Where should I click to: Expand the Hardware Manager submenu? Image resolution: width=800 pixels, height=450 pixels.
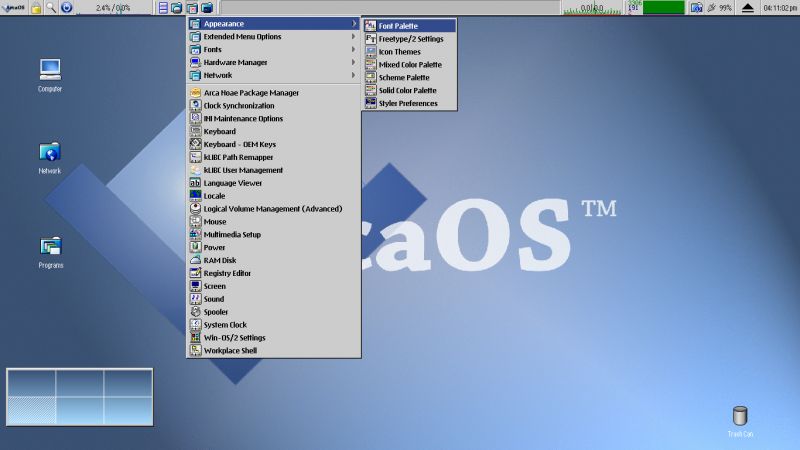click(x=273, y=62)
